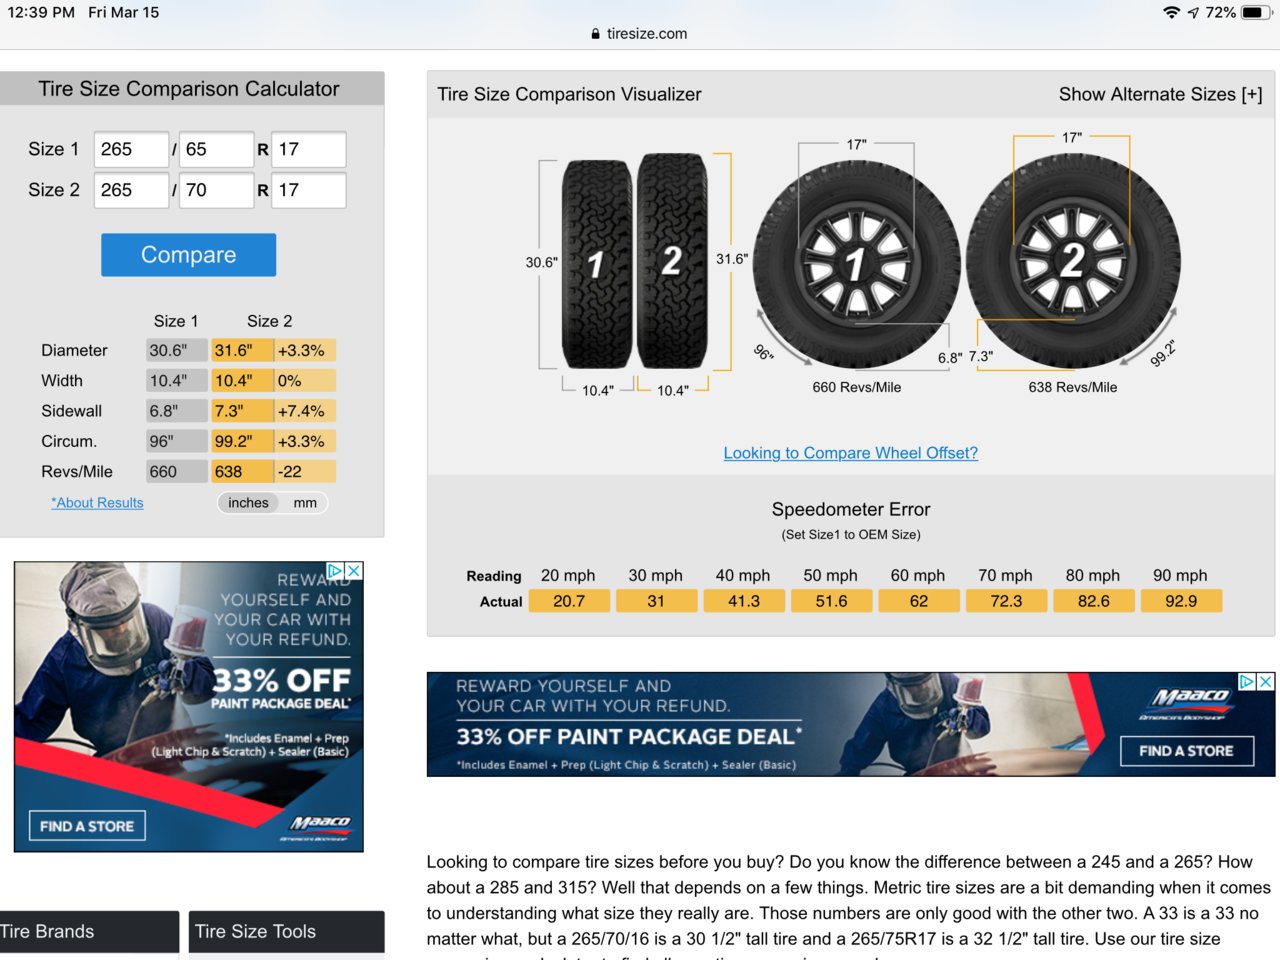Tap the Wi-Fi icon in status bar
The width and height of the screenshot is (1280, 960).
click(x=1171, y=12)
